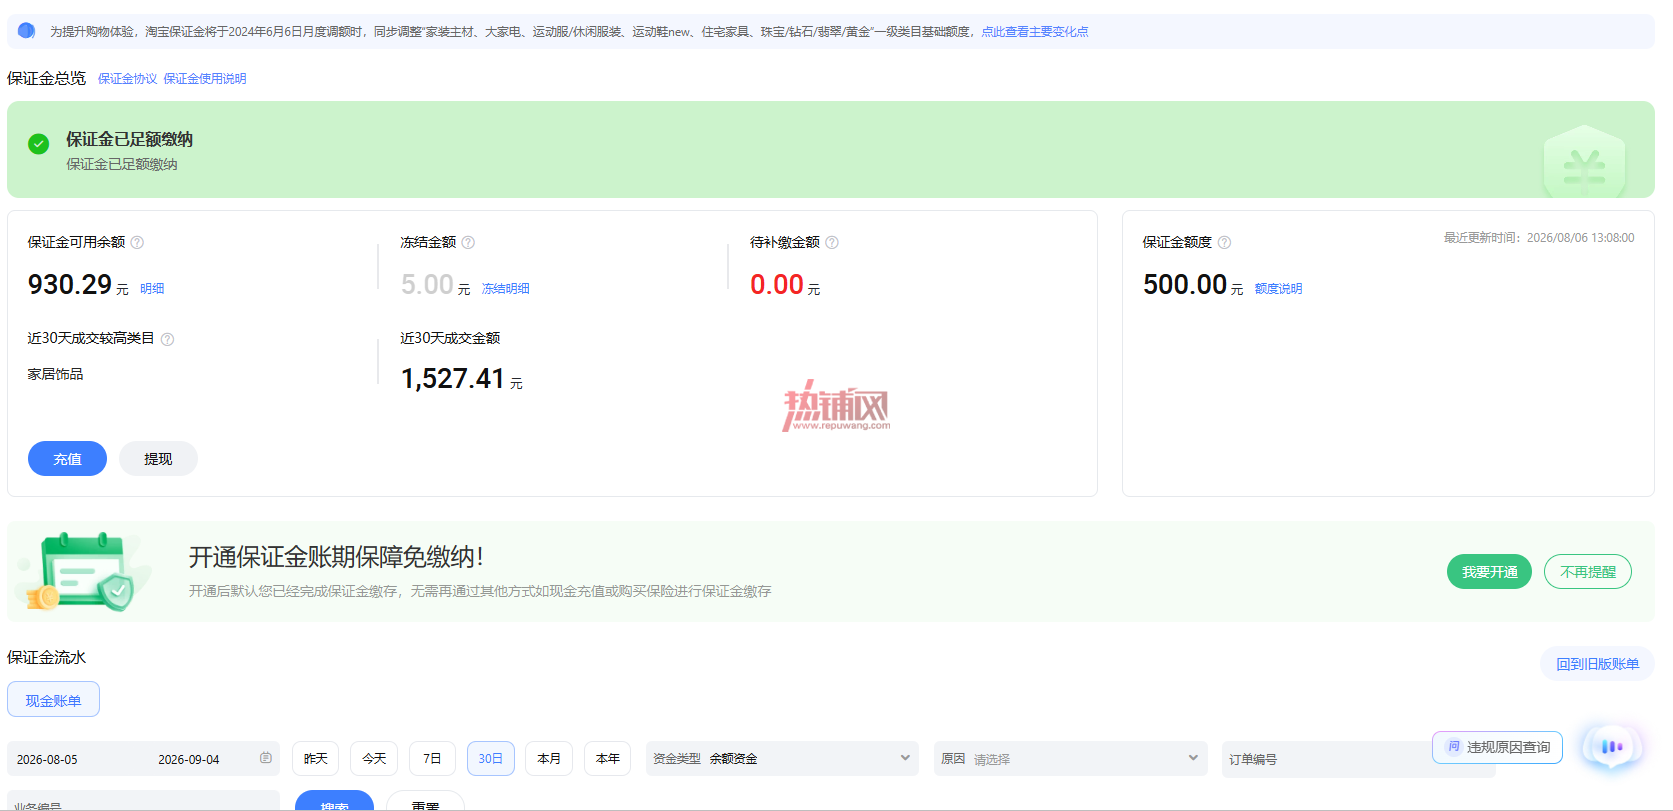
Task: Click the 充值 button
Action: (67, 459)
